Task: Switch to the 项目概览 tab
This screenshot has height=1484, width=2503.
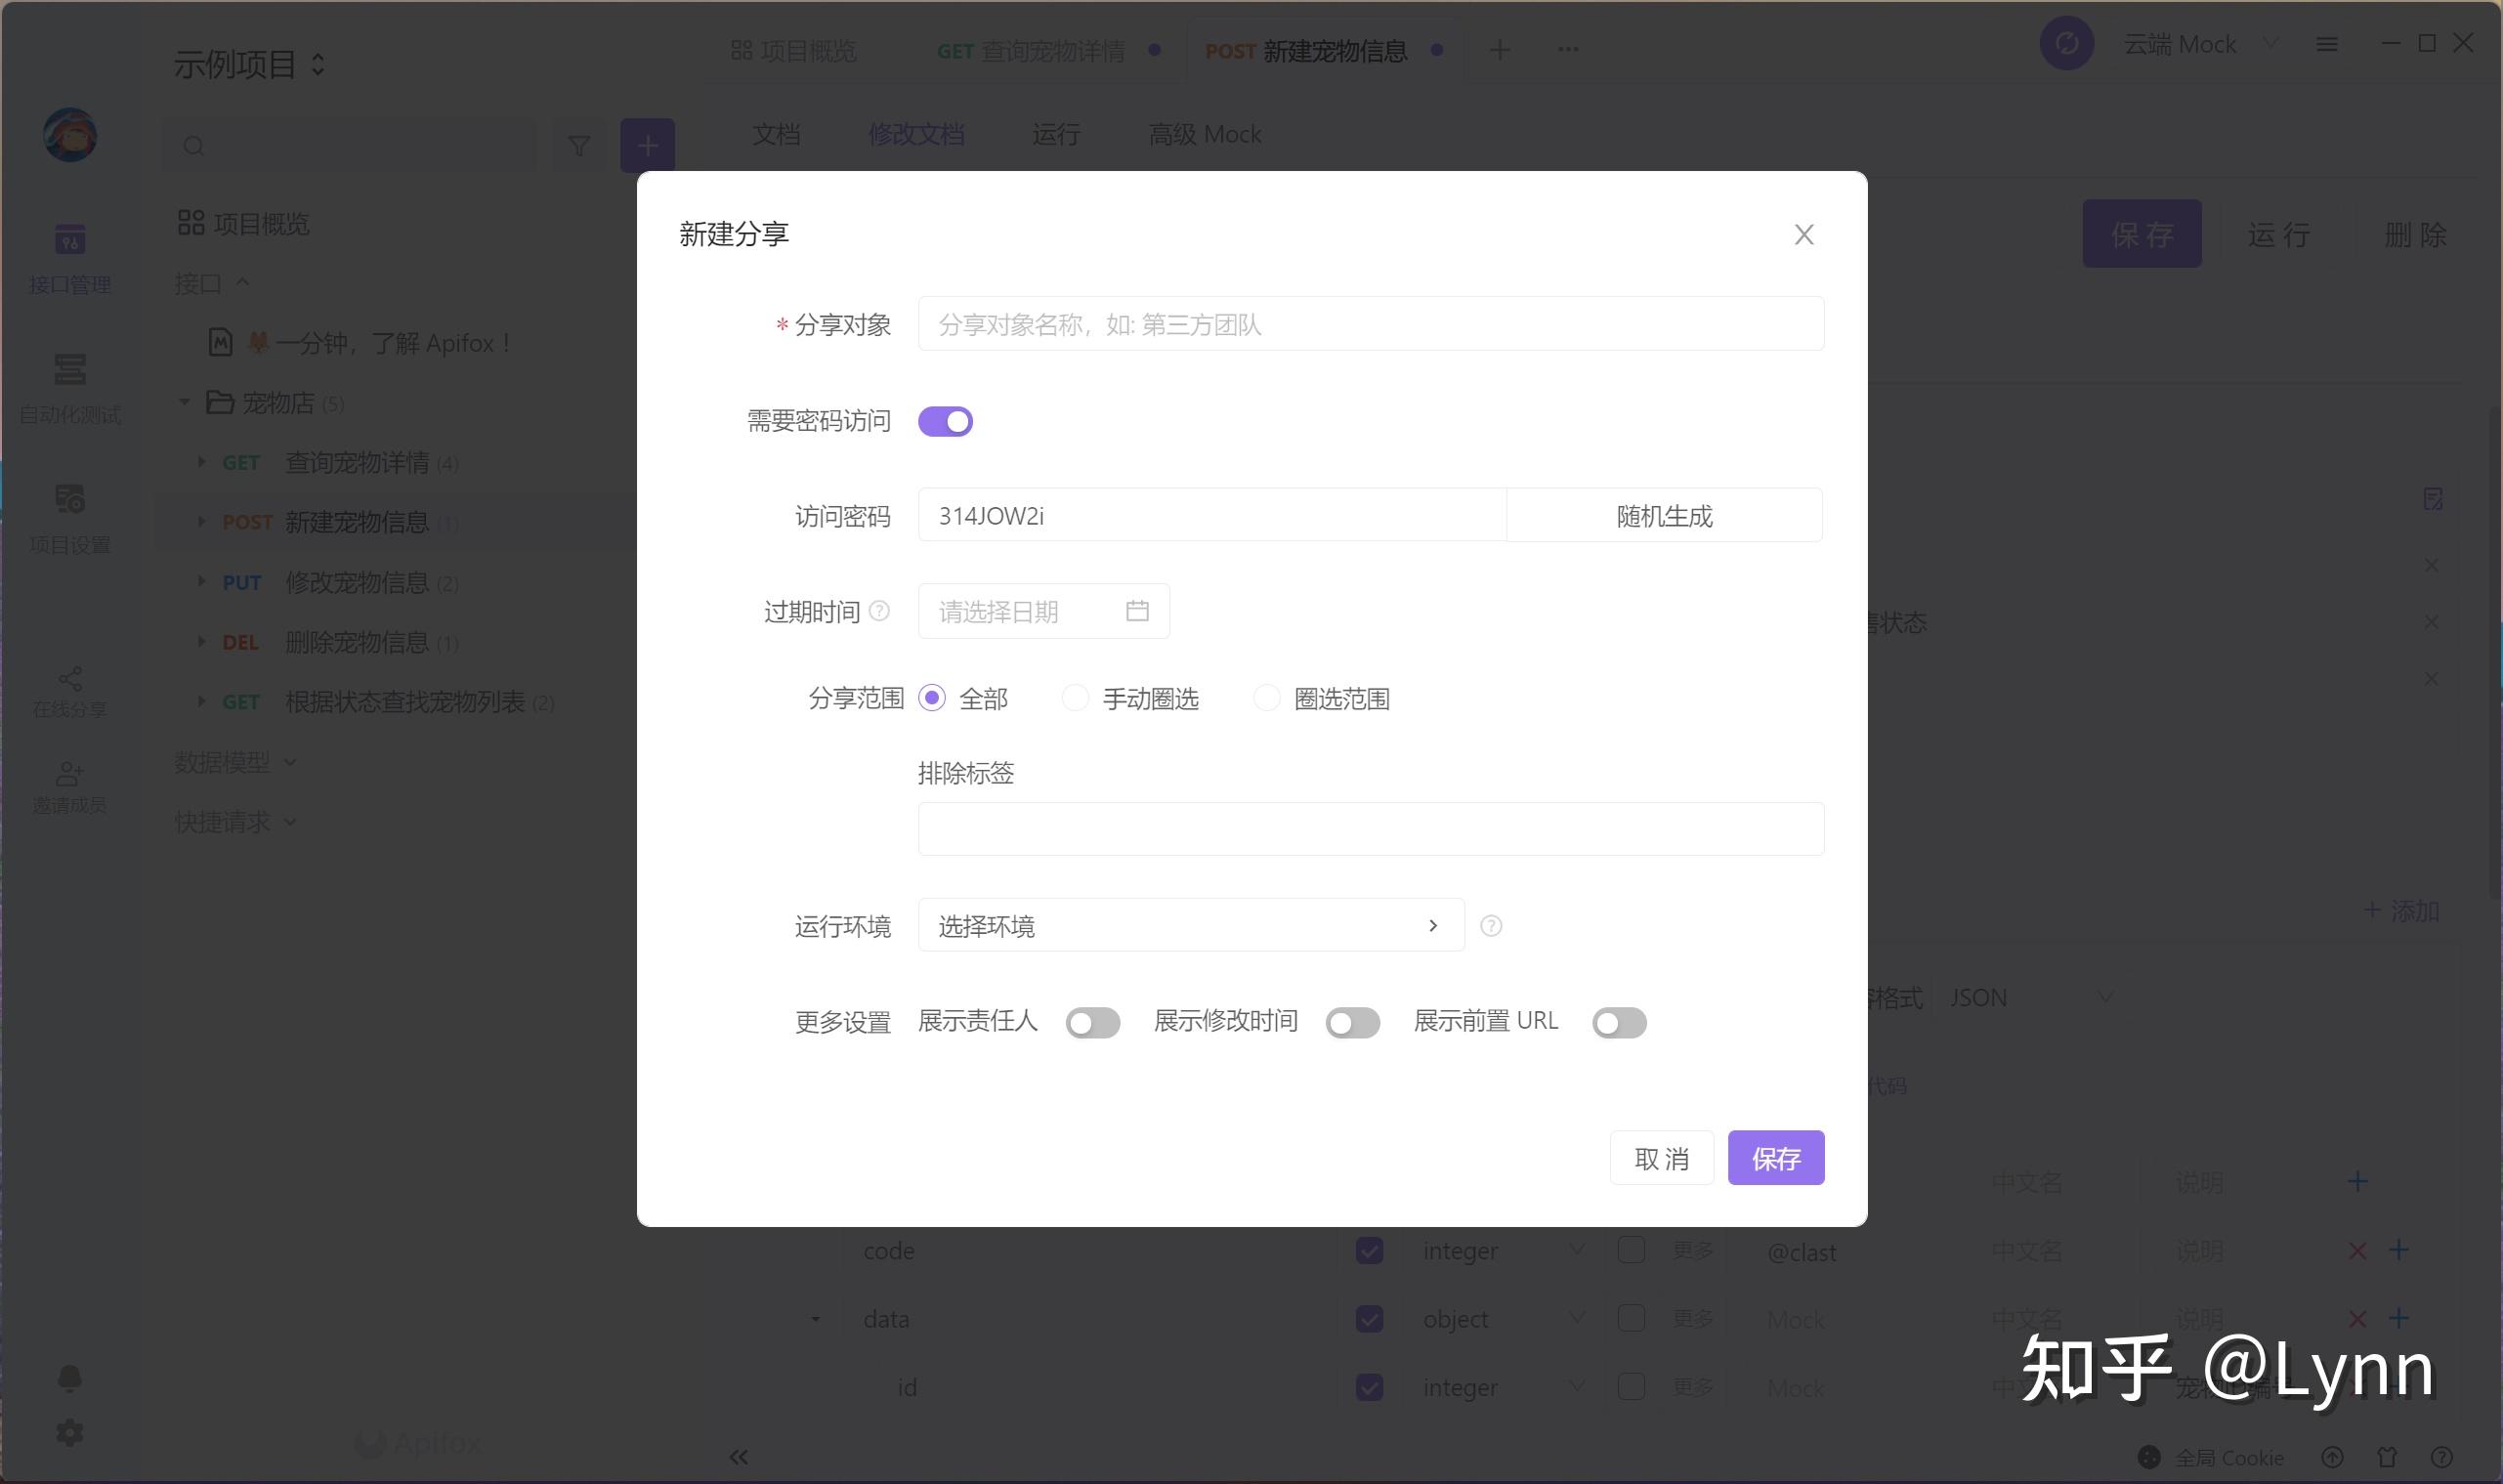Action: click(795, 50)
